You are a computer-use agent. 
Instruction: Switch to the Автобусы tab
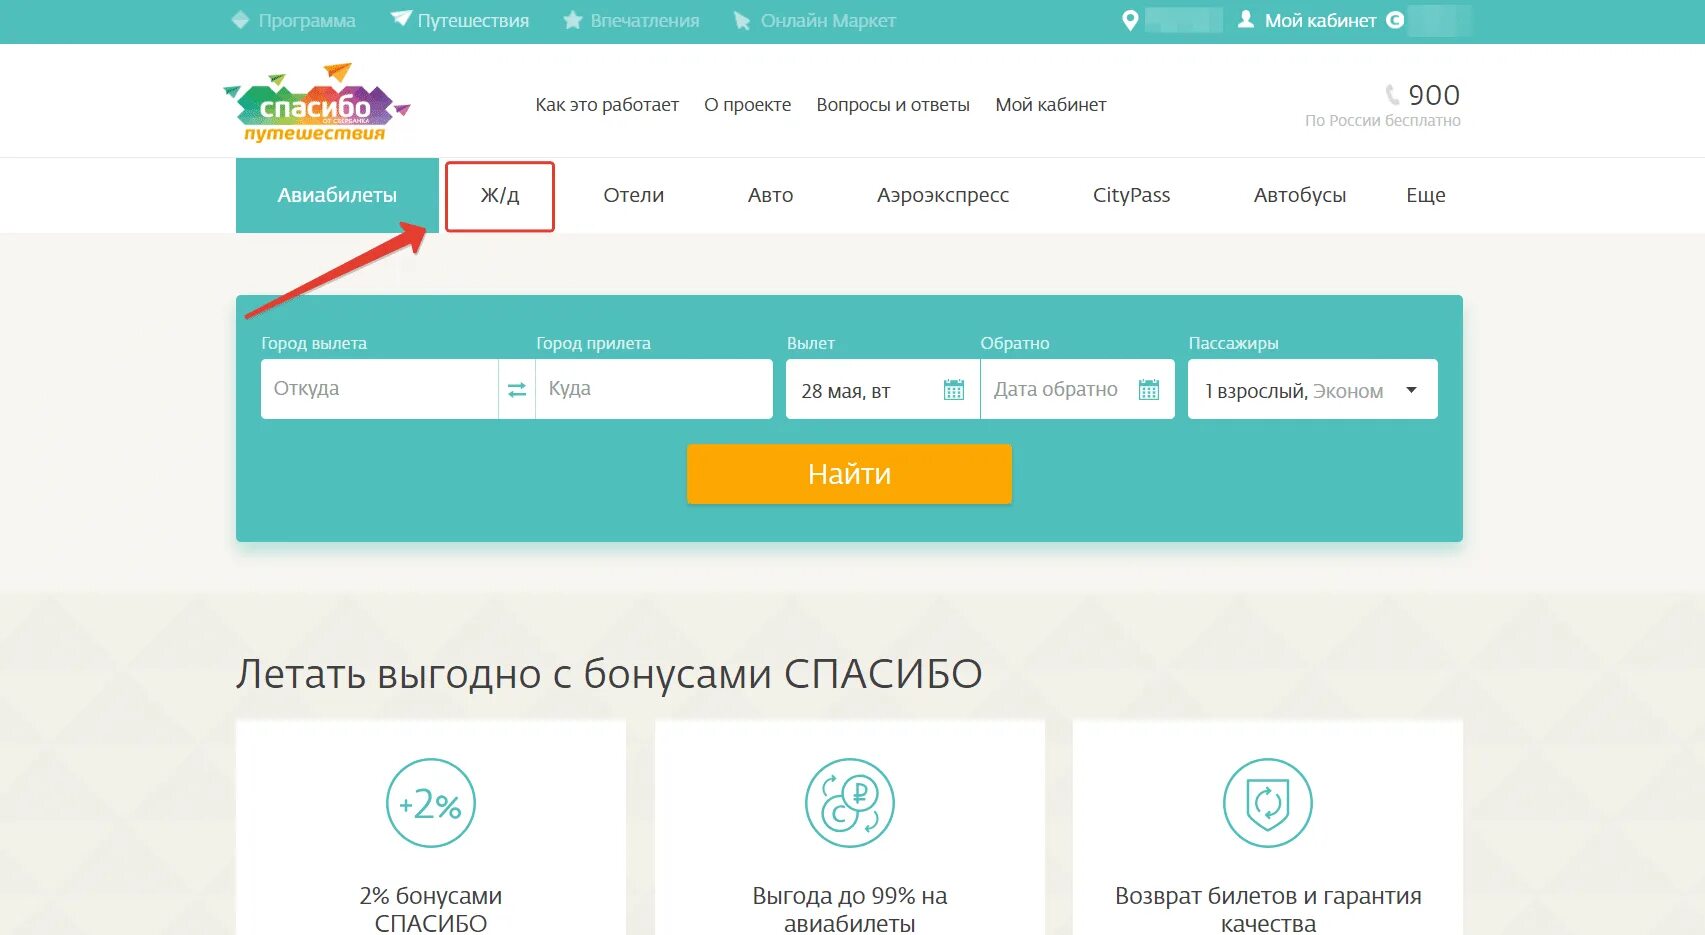point(1300,195)
